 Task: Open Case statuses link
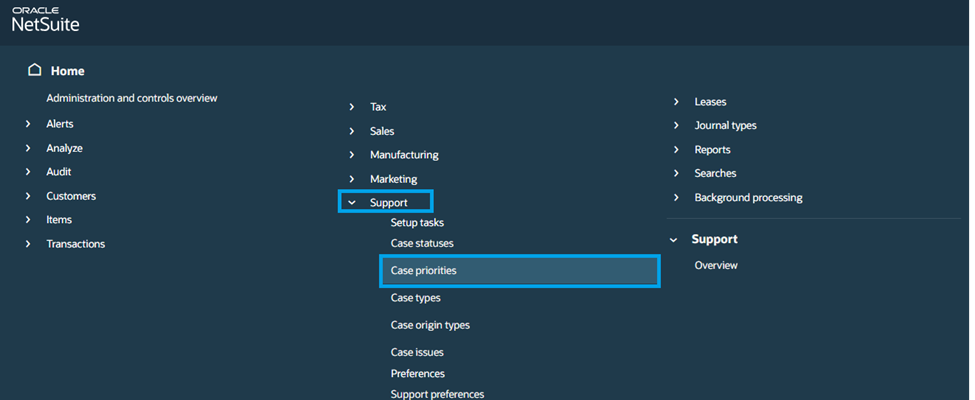coord(424,243)
